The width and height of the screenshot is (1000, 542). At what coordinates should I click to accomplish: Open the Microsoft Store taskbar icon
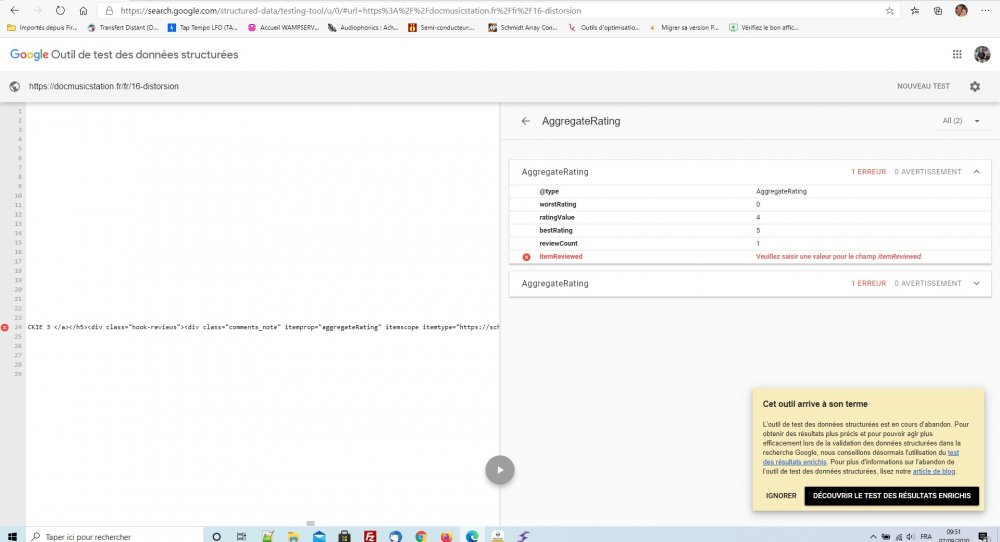tap(344, 536)
